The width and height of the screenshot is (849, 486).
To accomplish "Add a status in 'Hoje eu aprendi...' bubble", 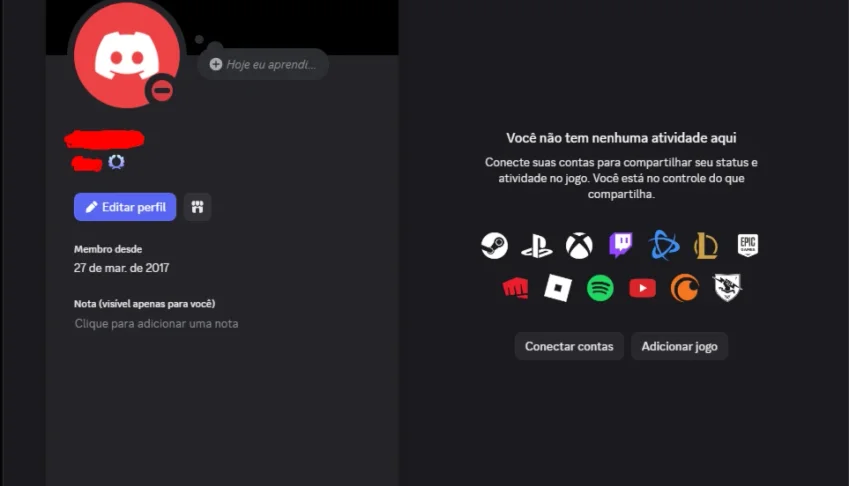I will tap(263, 64).
